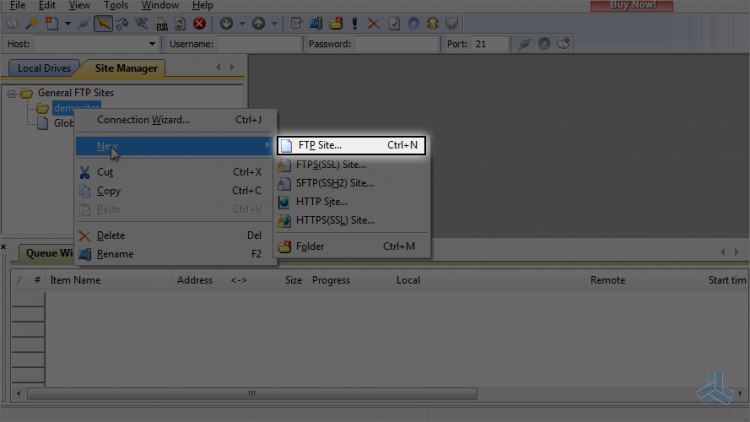
Task: Click the upload arrow toolbar icon
Action: 259,23
